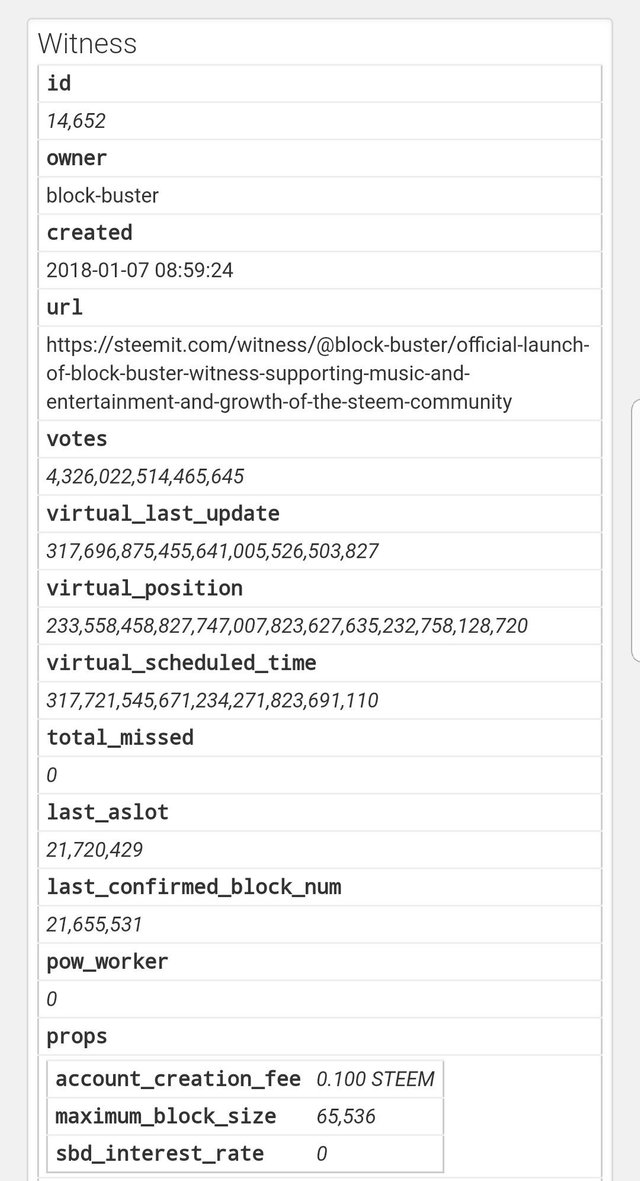Click the virtual_last_update value
The width and height of the screenshot is (640, 1181).
click(212, 551)
